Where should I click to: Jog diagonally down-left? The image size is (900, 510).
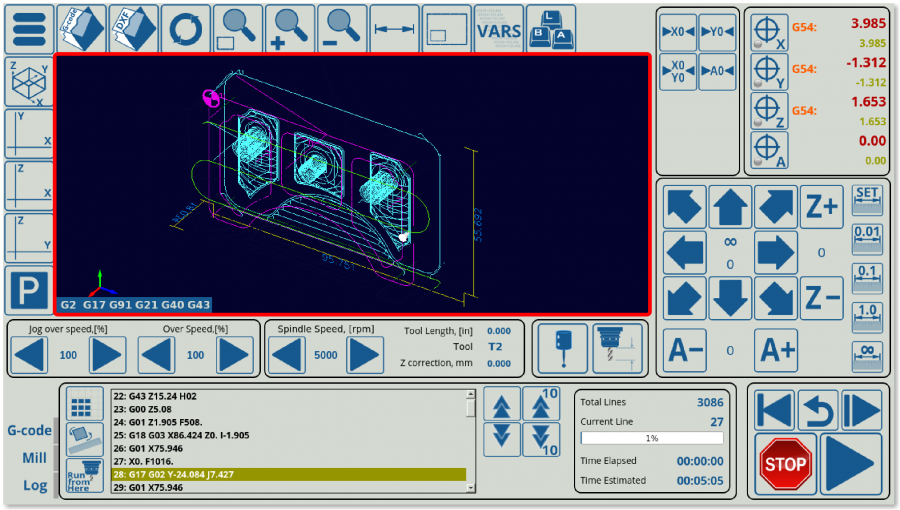click(685, 298)
